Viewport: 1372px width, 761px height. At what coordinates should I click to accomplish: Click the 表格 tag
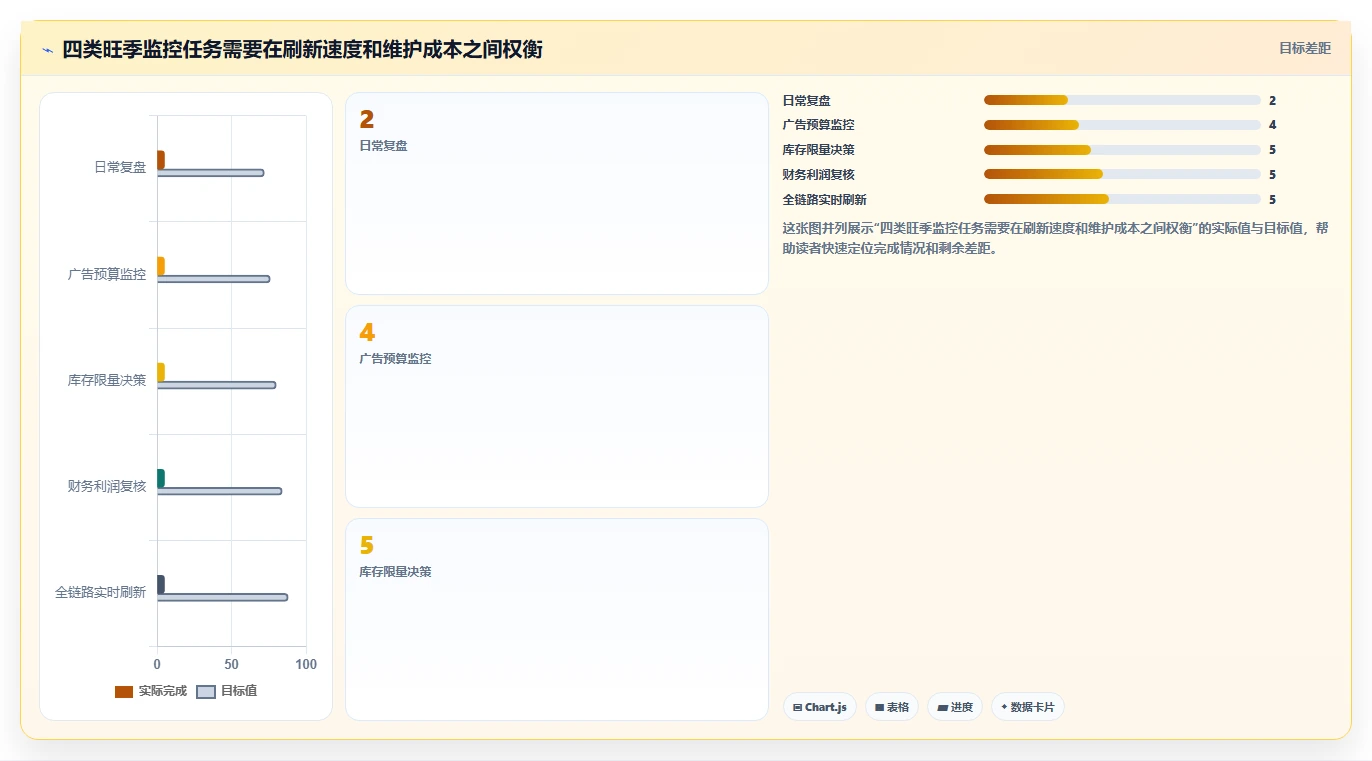pos(892,707)
